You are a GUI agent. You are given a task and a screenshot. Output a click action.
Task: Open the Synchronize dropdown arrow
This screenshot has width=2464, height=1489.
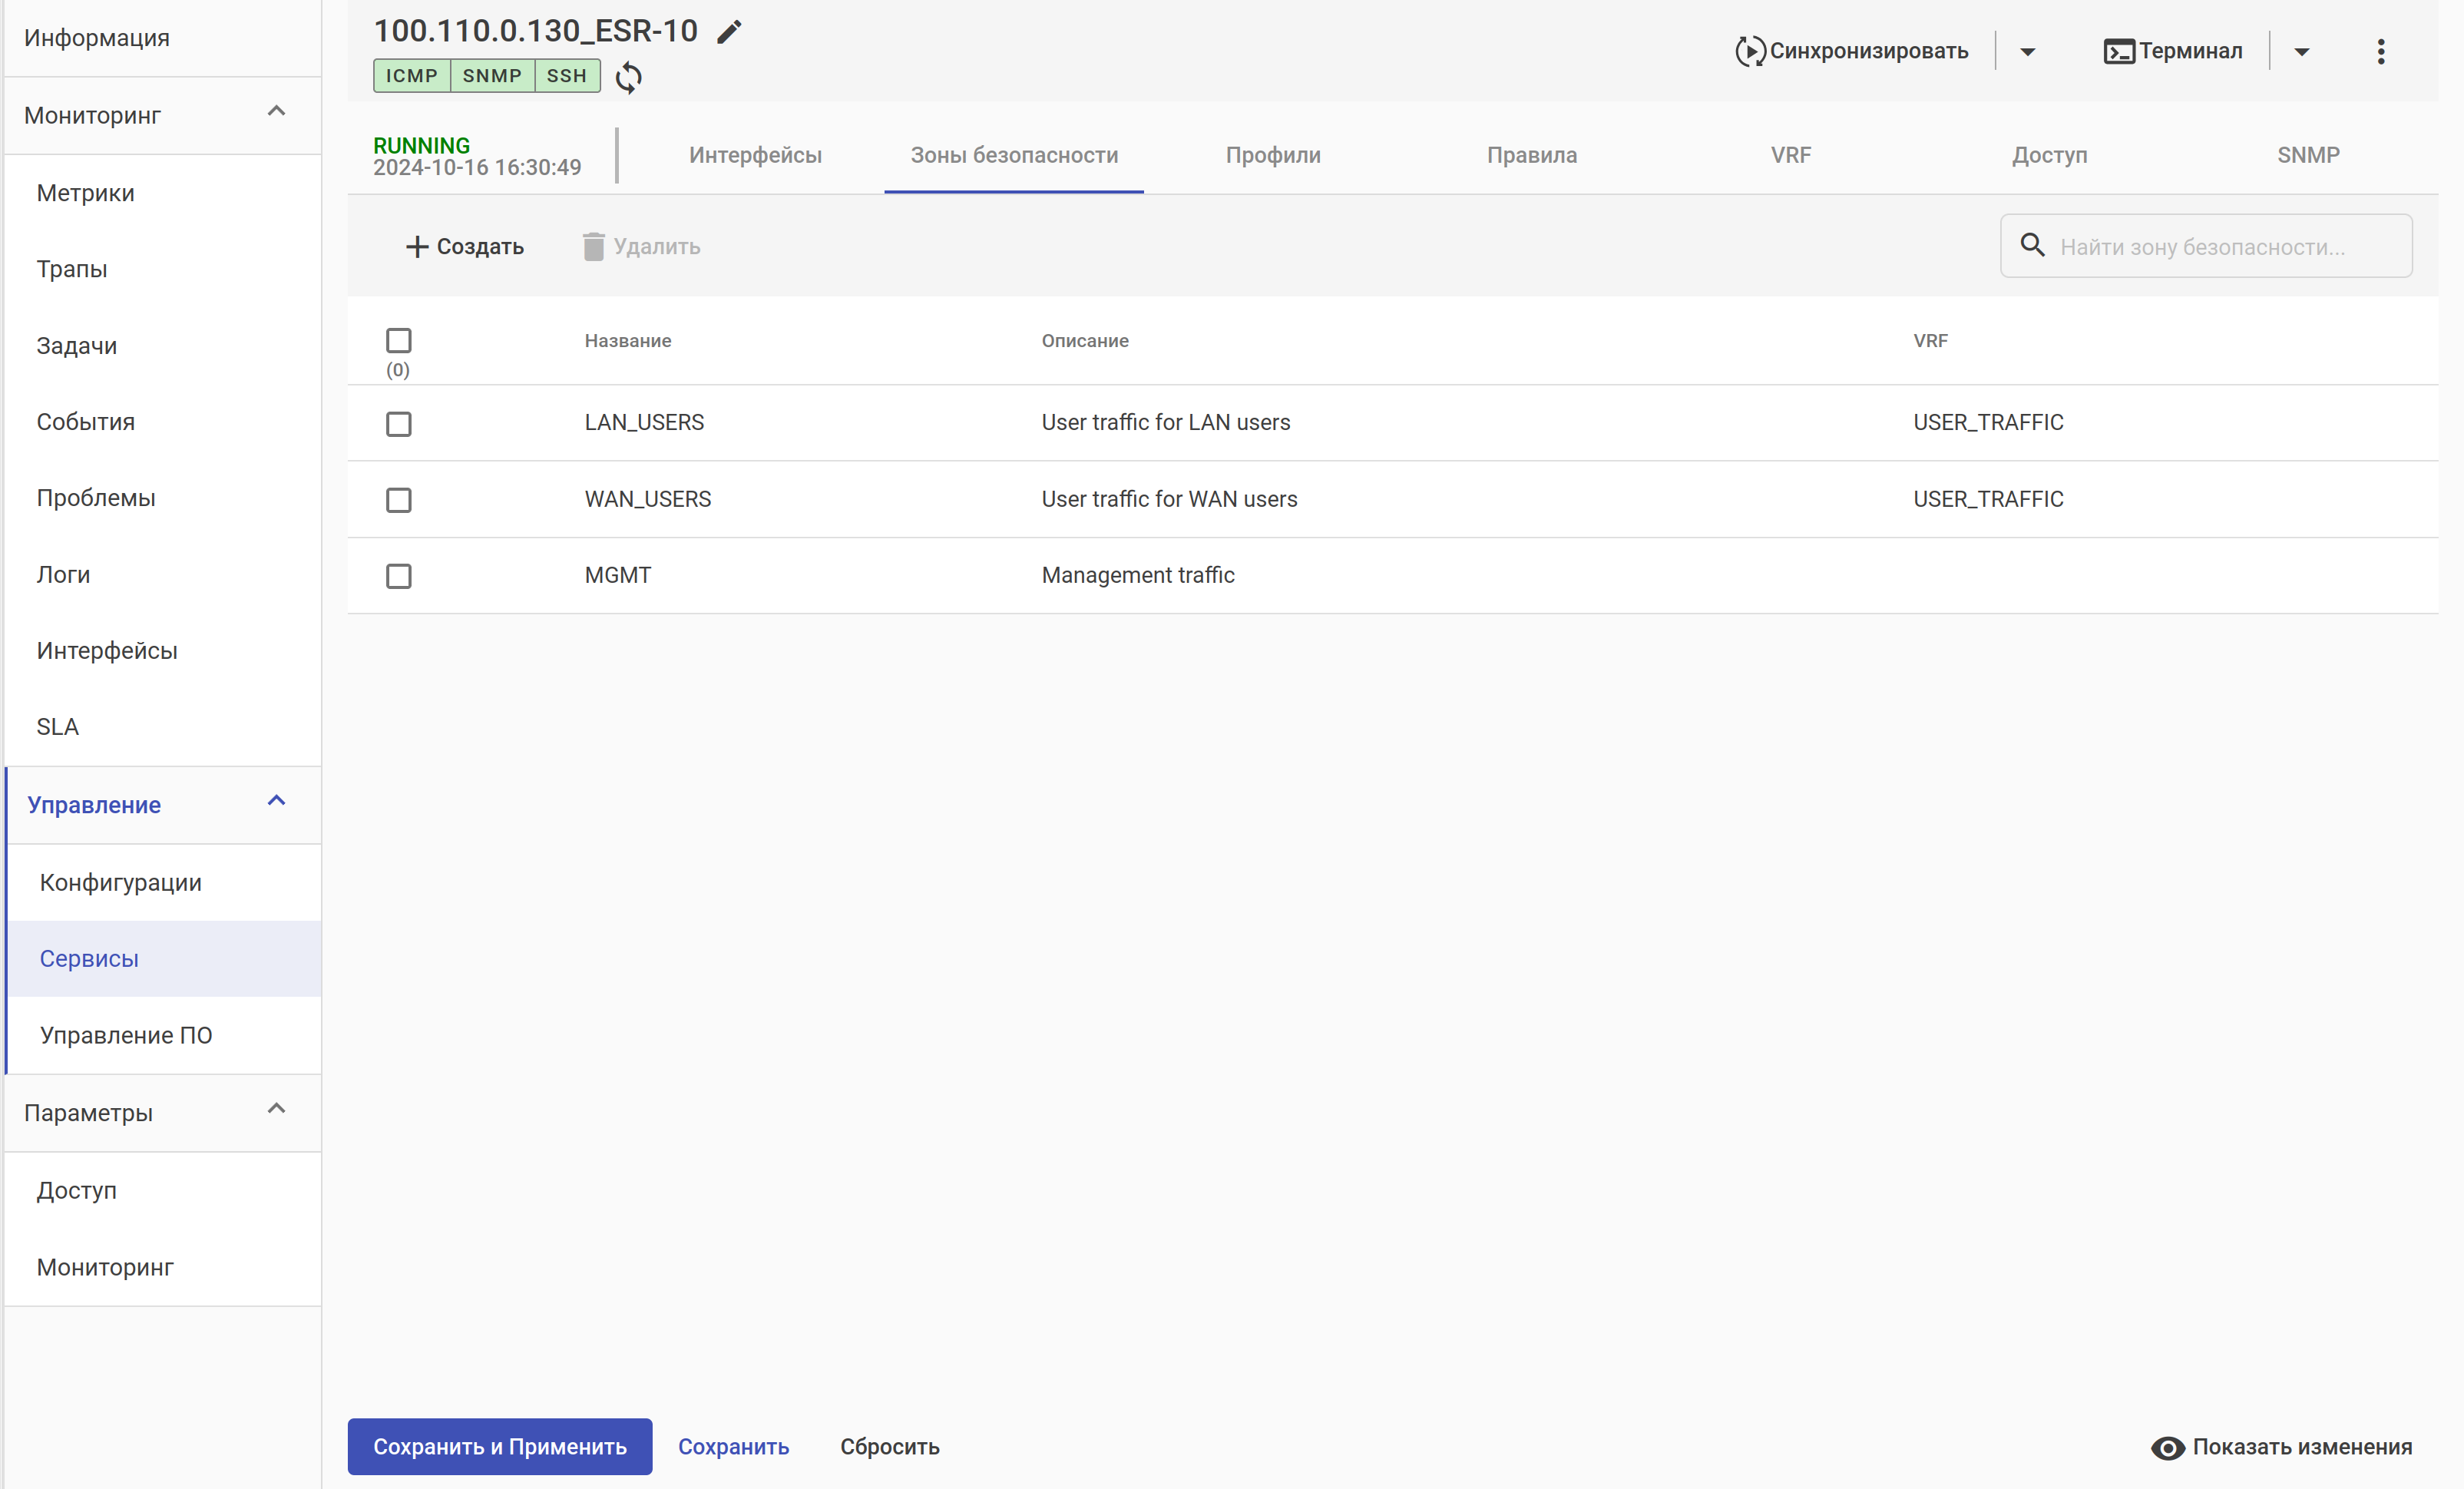(2027, 52)
